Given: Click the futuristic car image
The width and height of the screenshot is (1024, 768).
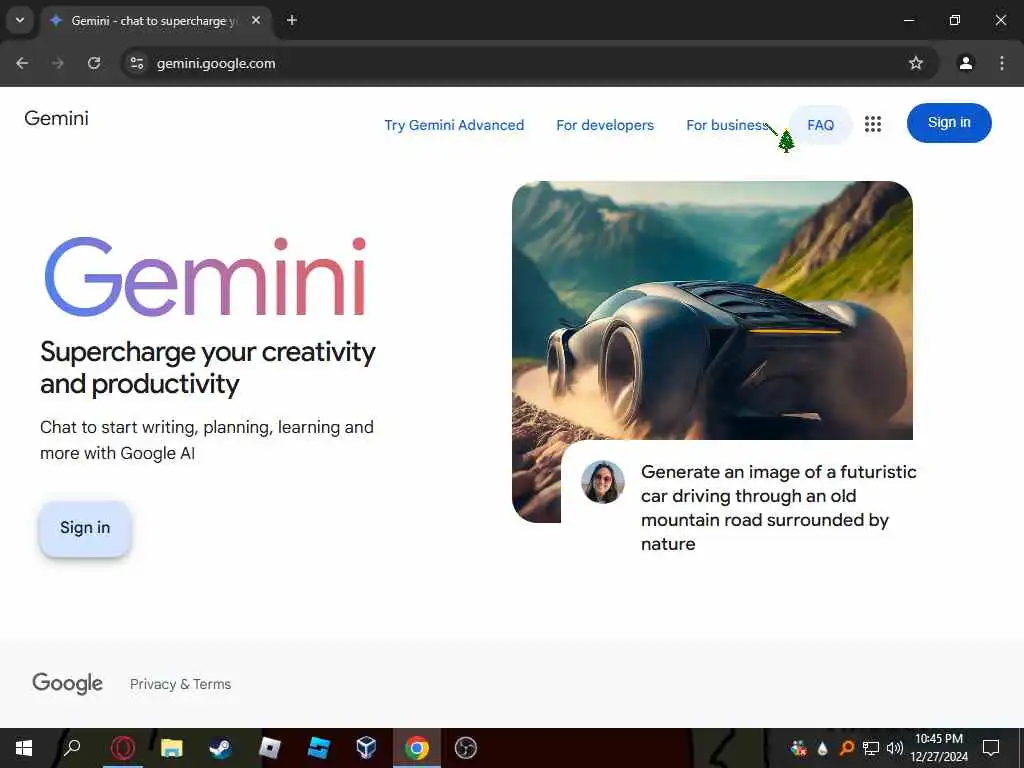Looking at the screenshot, I should [712, 310].
